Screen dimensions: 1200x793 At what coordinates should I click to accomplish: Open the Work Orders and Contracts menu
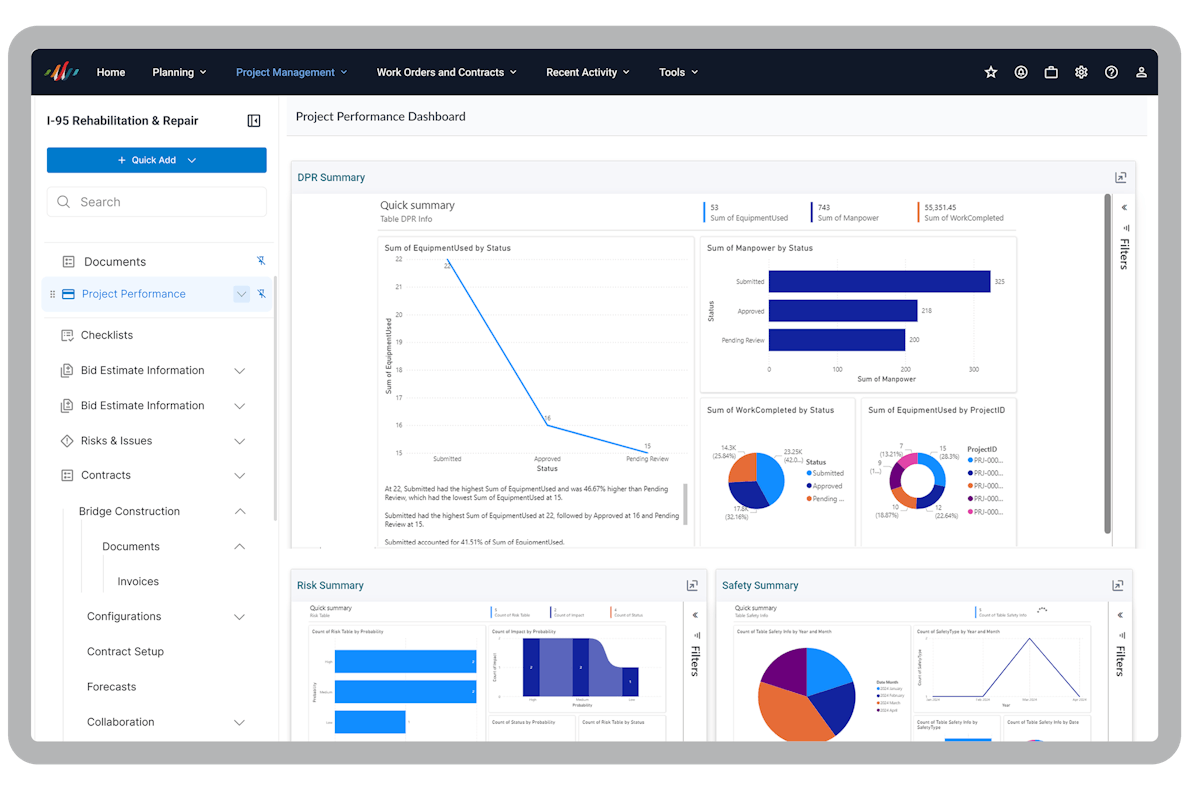[446, 72]
